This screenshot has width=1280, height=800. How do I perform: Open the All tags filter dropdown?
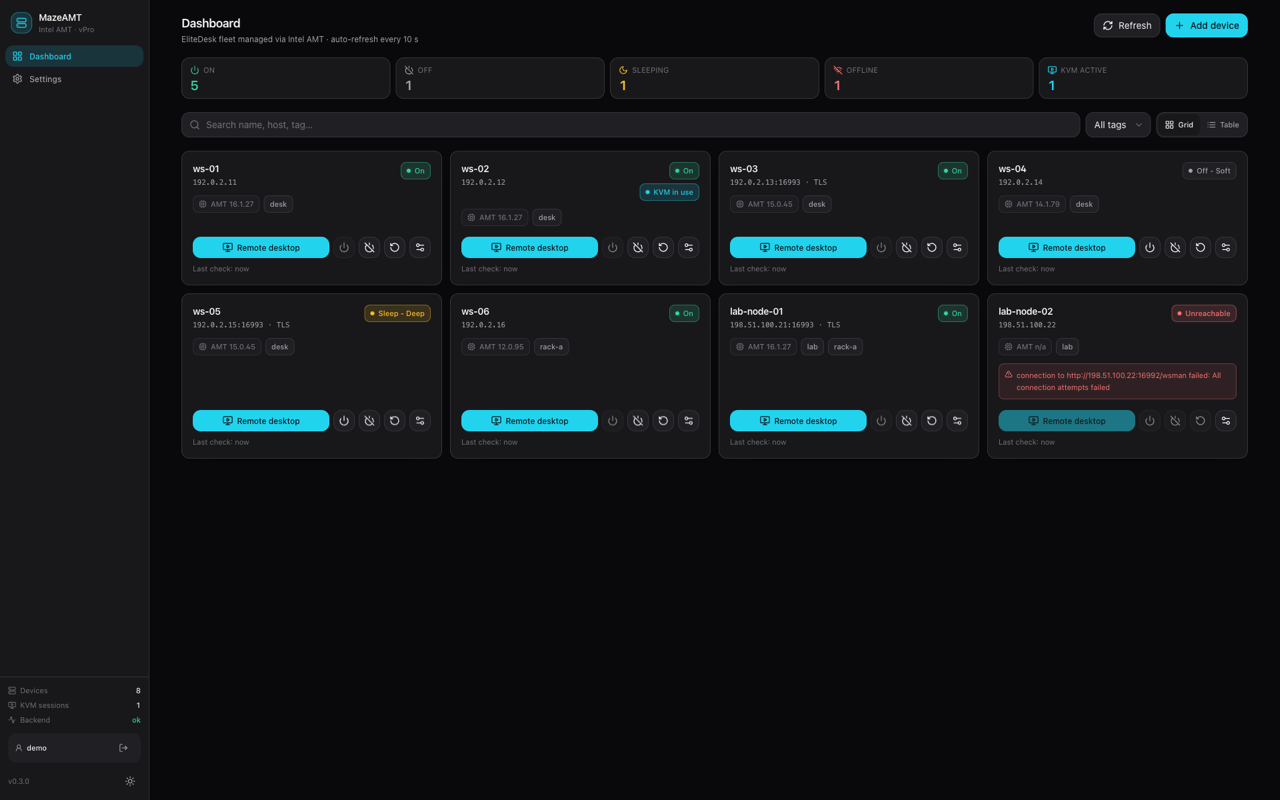pos(1118,125)
